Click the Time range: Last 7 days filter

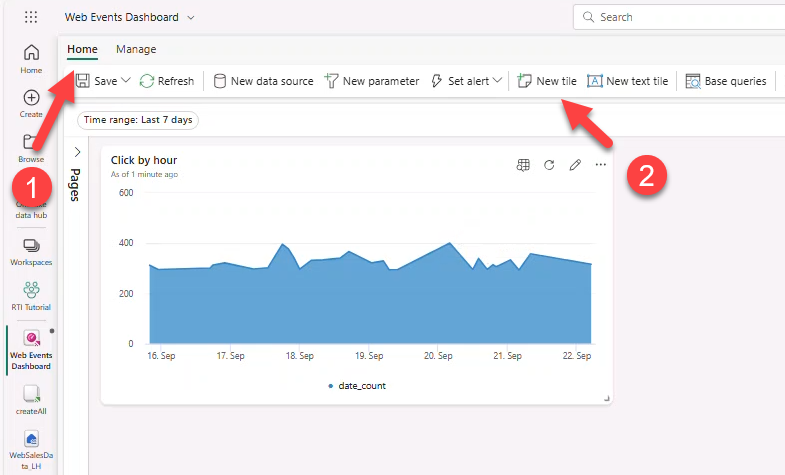point(138,120)
